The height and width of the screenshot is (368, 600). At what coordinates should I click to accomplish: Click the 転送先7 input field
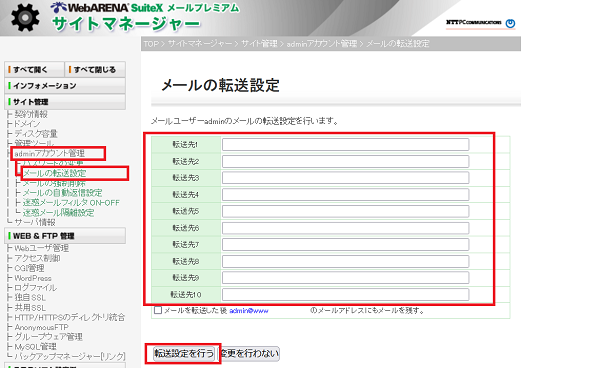click(346, 244)
